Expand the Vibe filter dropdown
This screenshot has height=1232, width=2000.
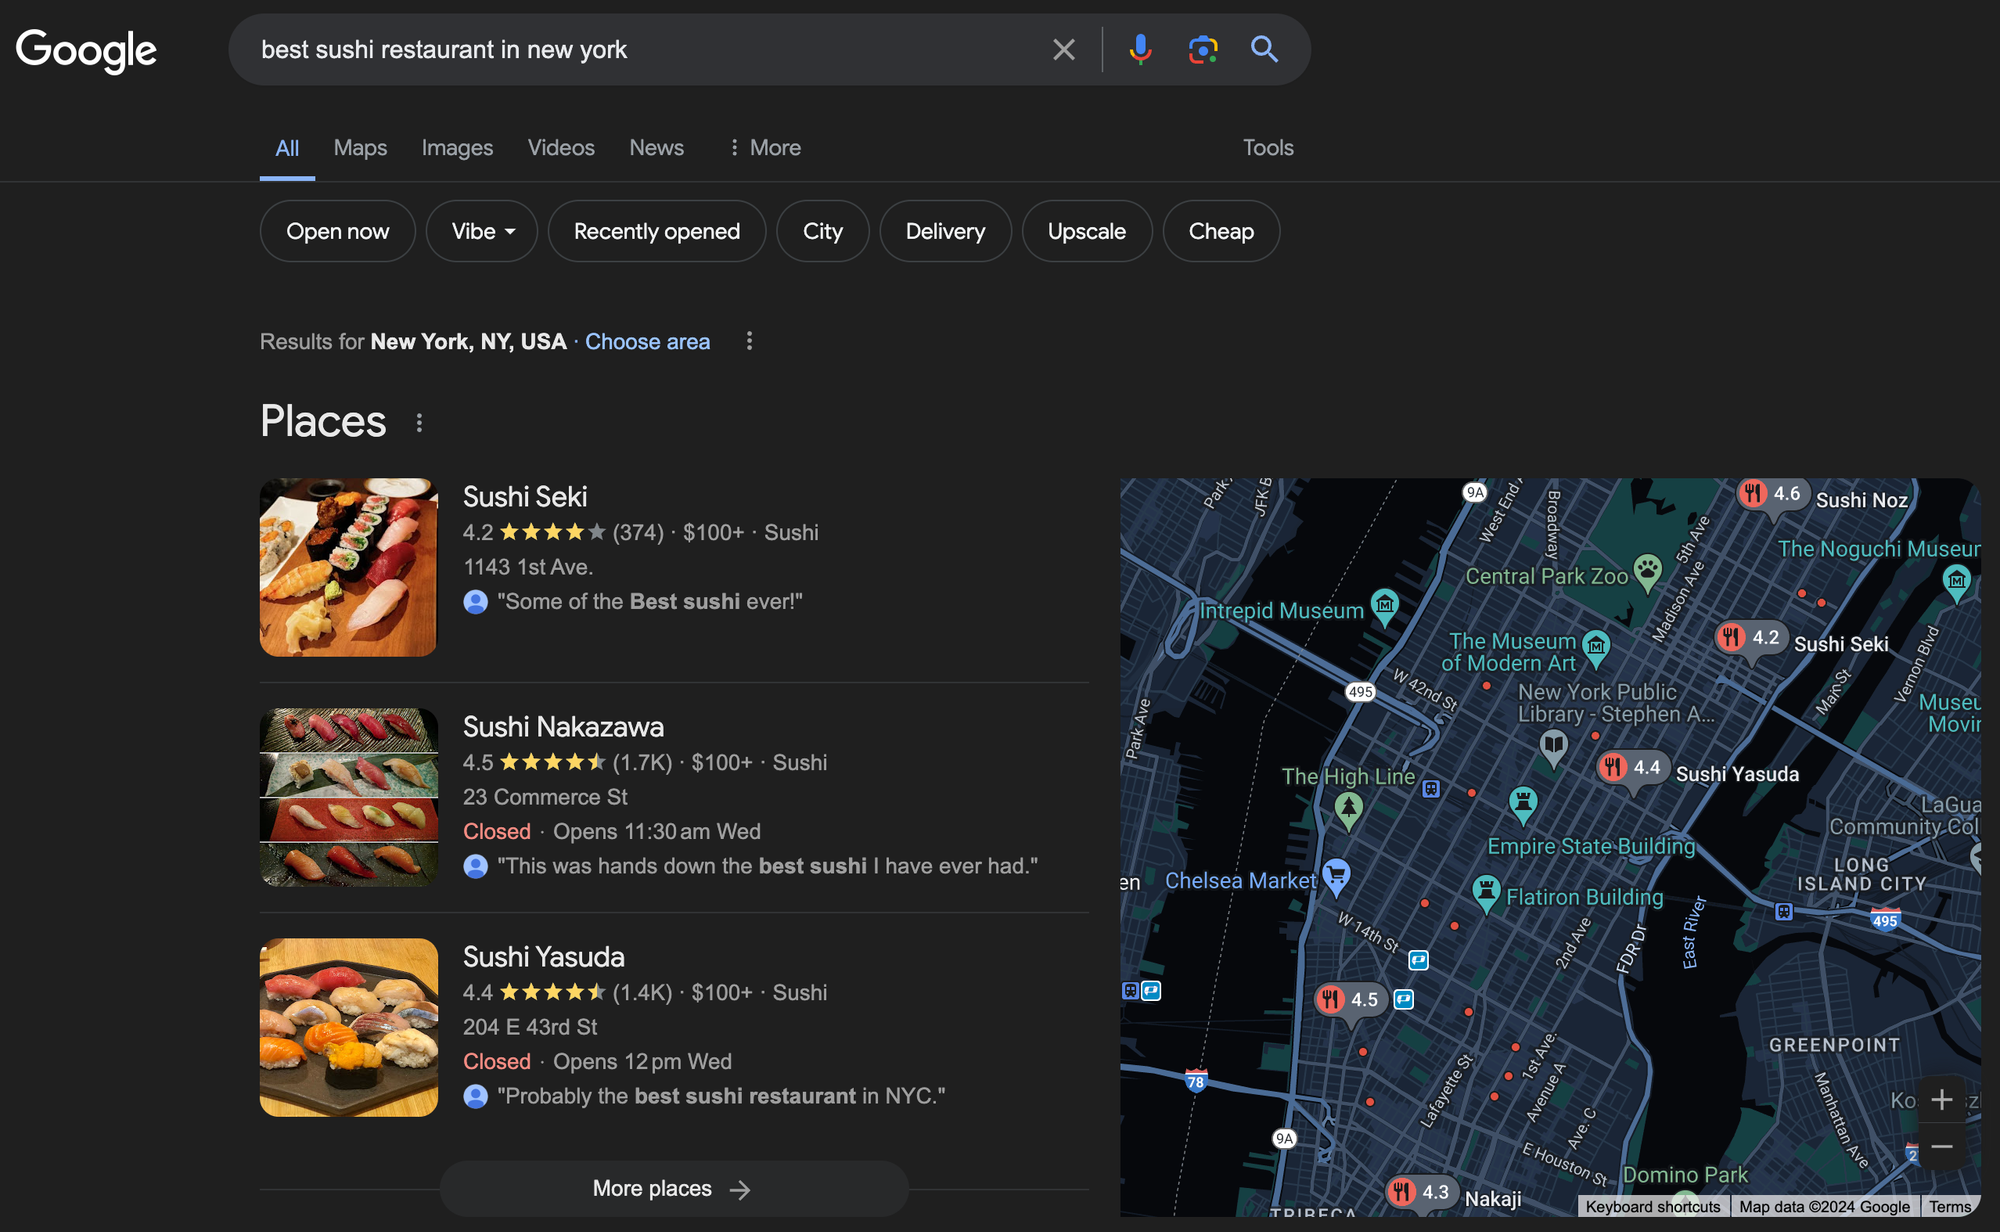(x=482, y=231)
